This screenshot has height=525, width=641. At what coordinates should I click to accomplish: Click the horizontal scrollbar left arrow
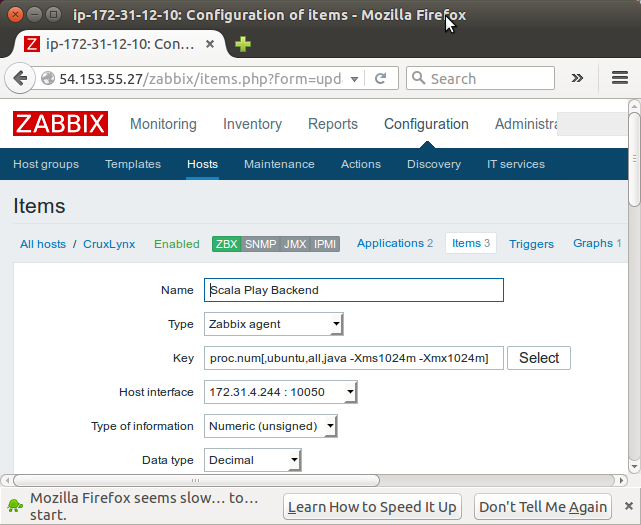[7, 480]
